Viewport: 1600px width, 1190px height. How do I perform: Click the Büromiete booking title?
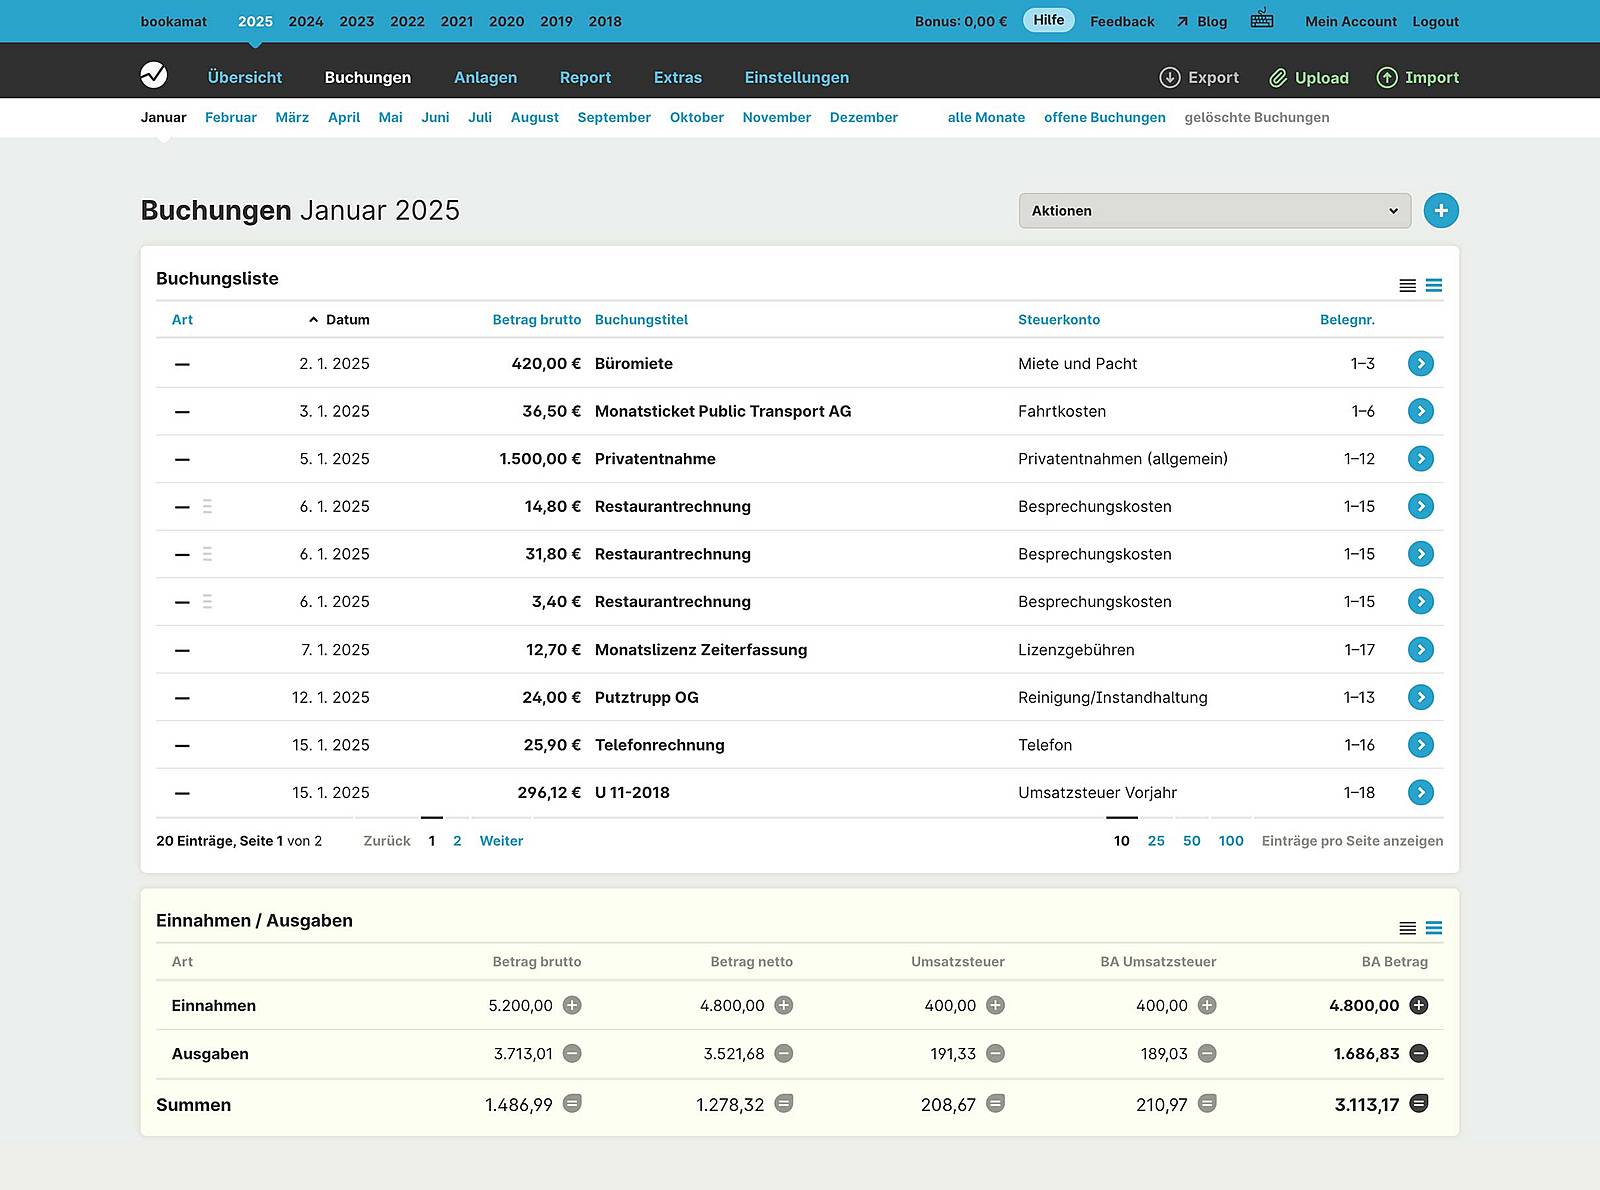[633, 364]
